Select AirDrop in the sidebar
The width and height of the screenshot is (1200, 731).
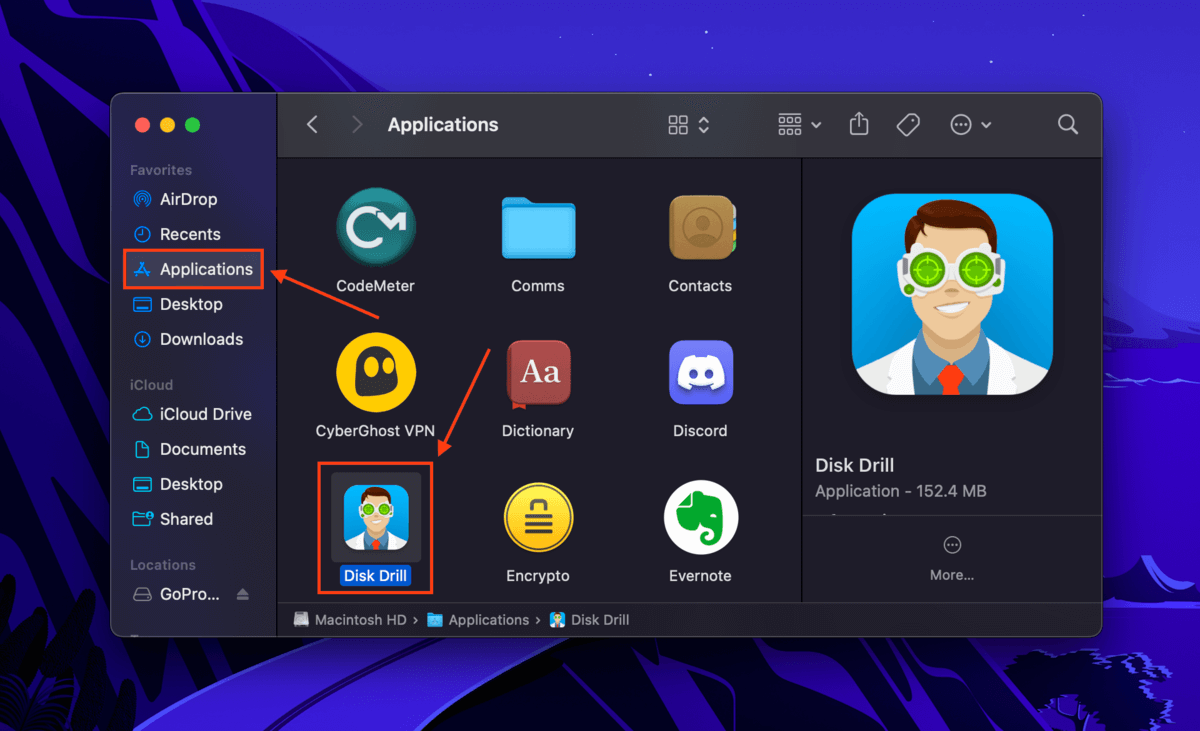[190, 199]
